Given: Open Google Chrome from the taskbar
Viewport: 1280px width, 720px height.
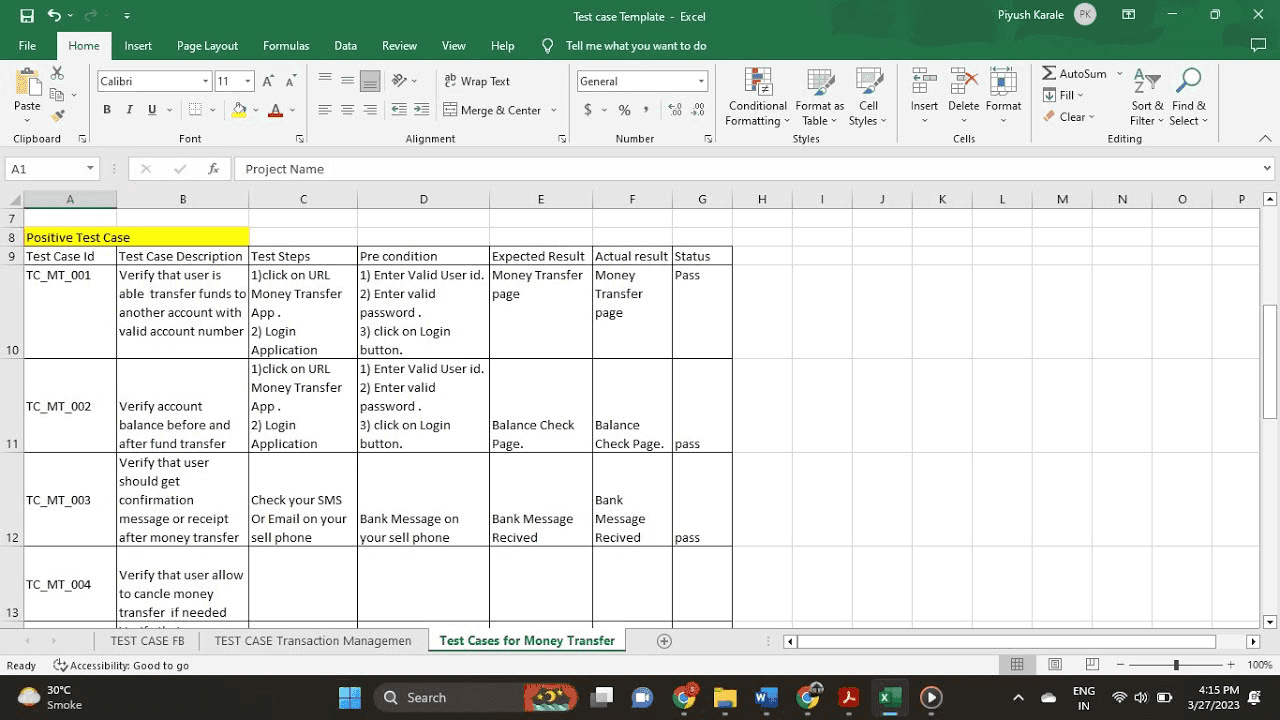Looking at the screenshot, I should (685, 697).
